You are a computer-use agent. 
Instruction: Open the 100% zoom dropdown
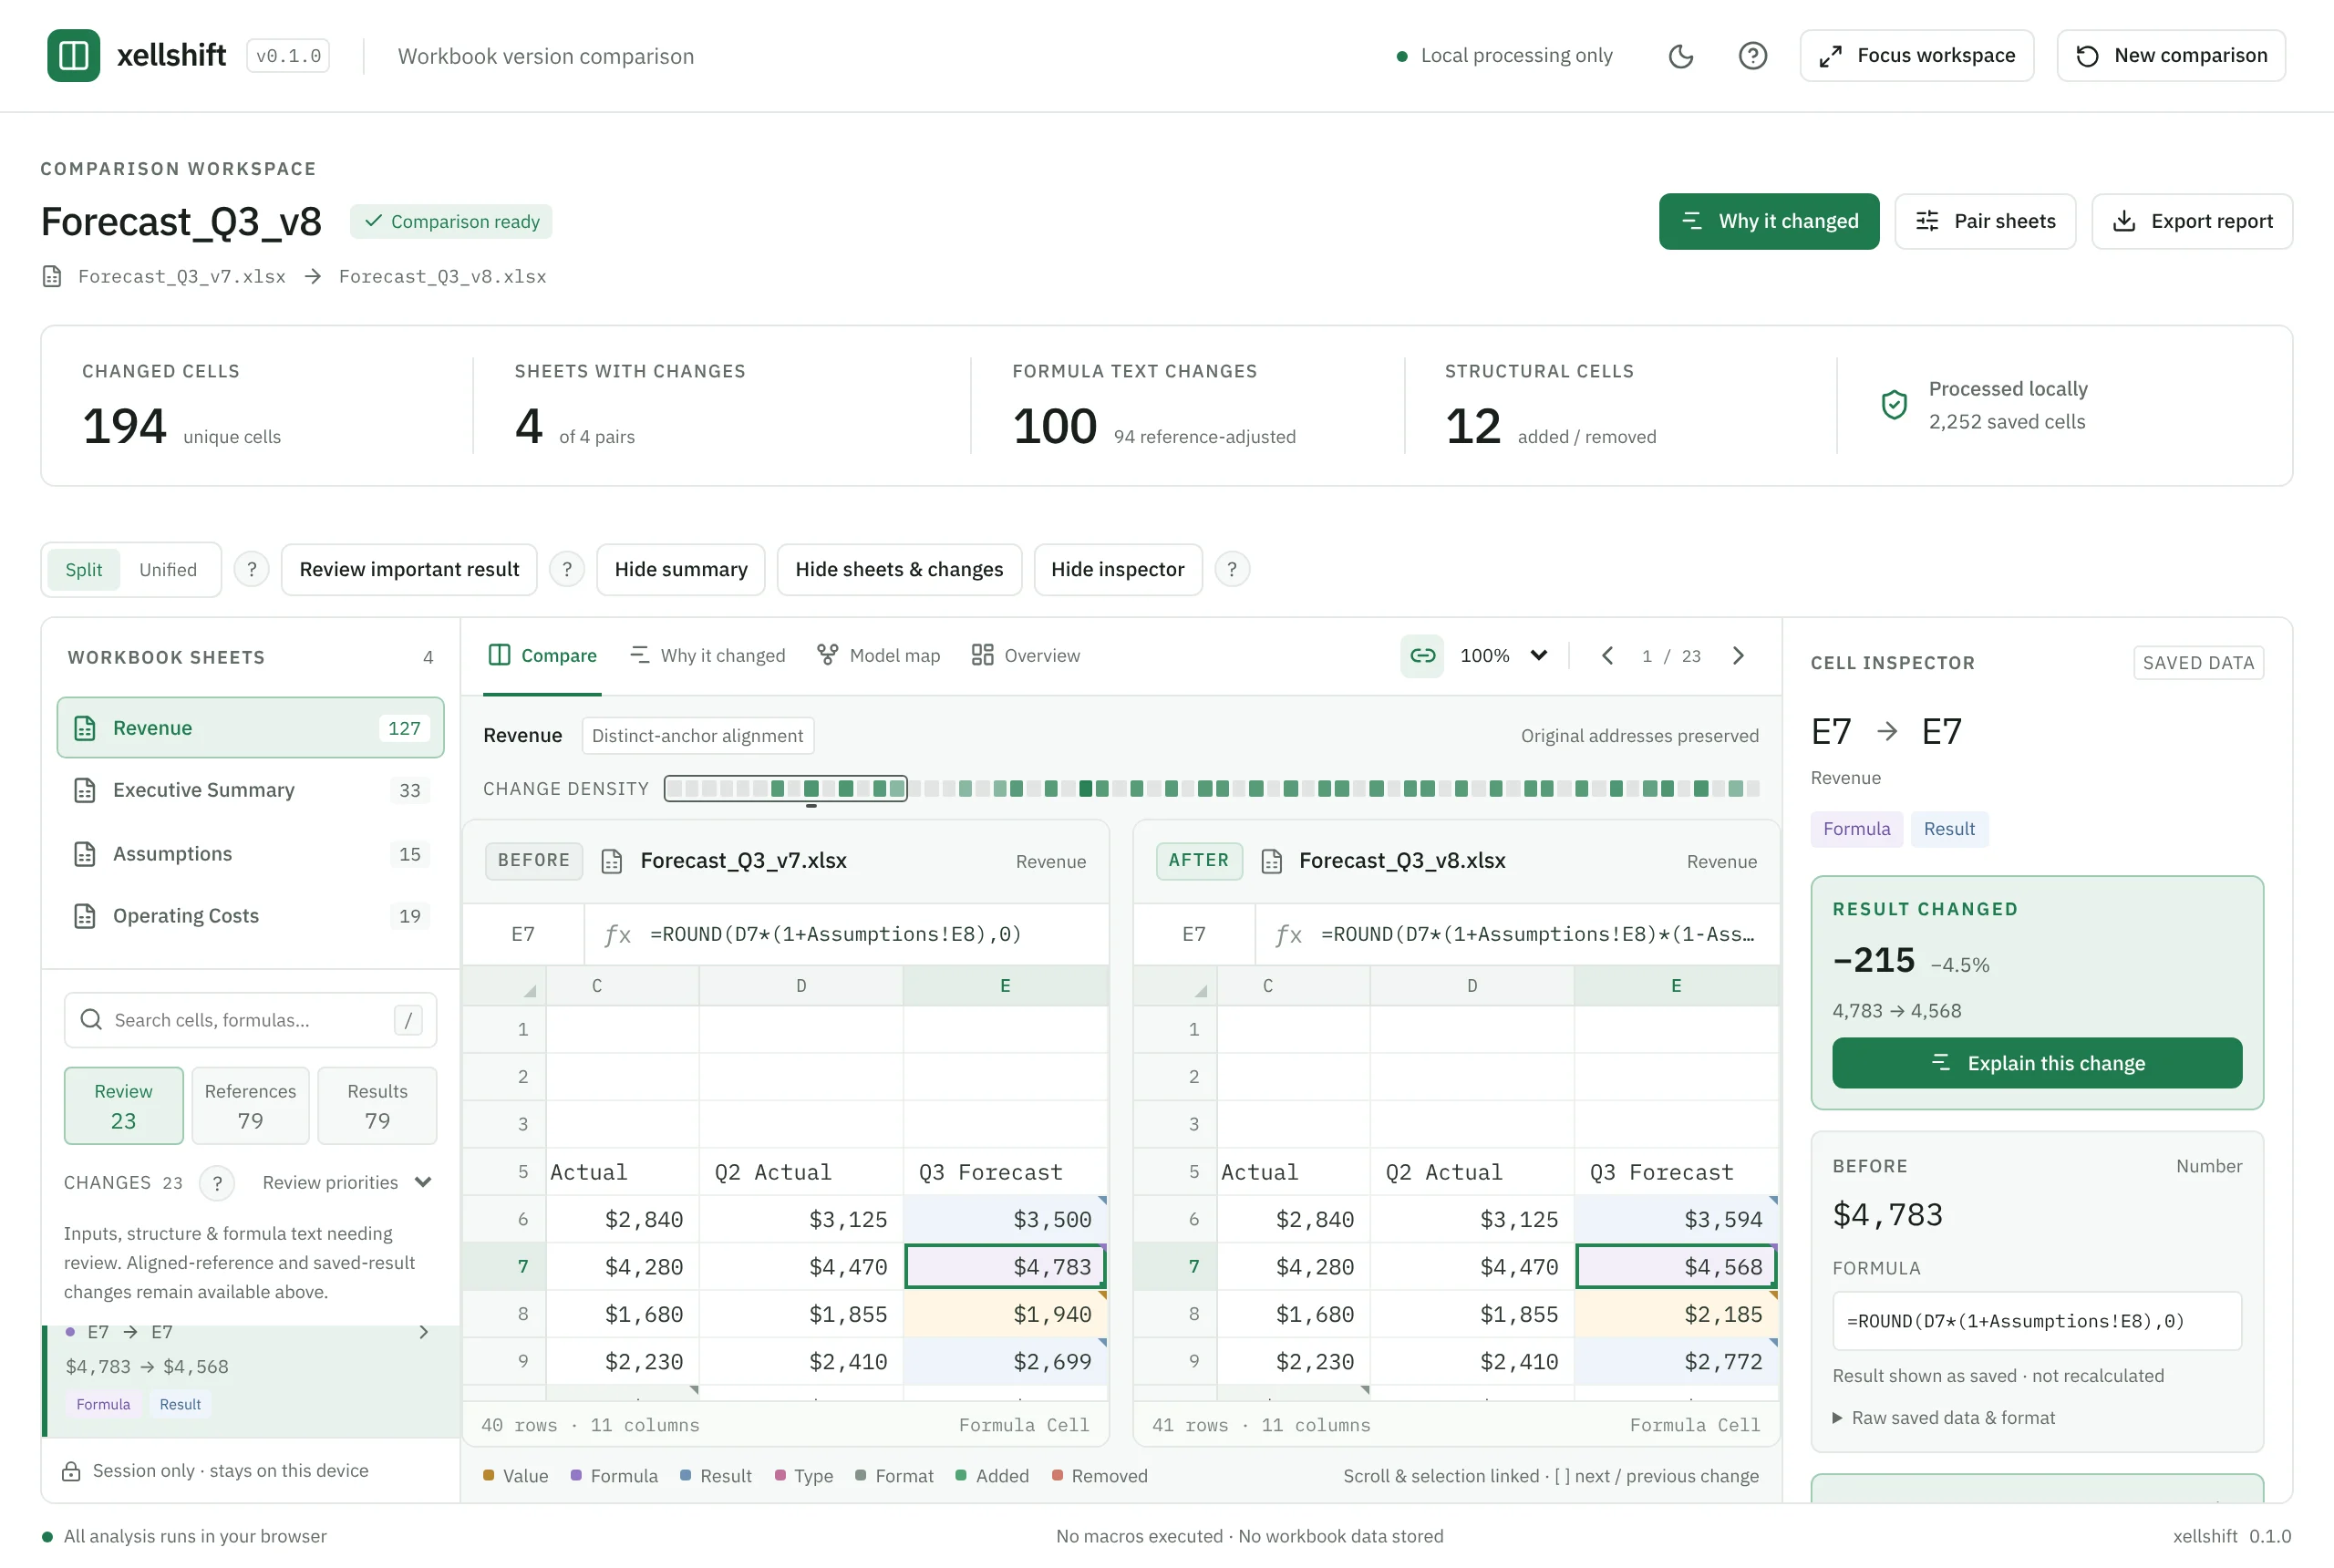1504,656
